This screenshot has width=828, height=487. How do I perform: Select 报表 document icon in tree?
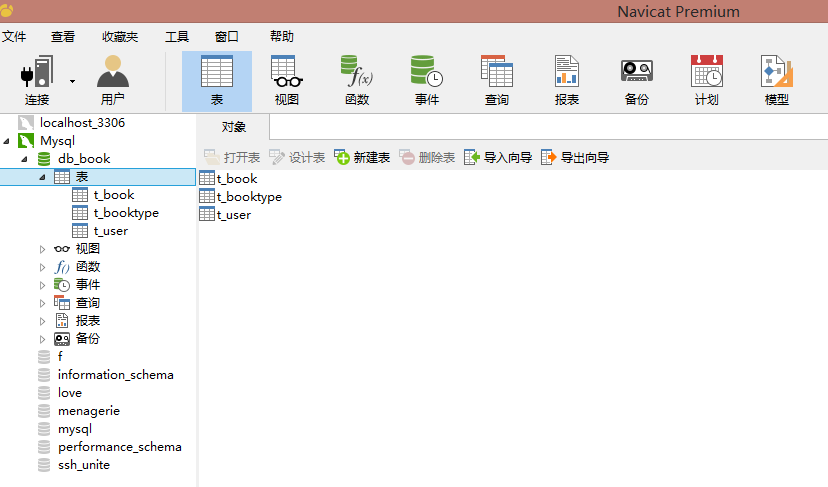(x=62, y=321)
